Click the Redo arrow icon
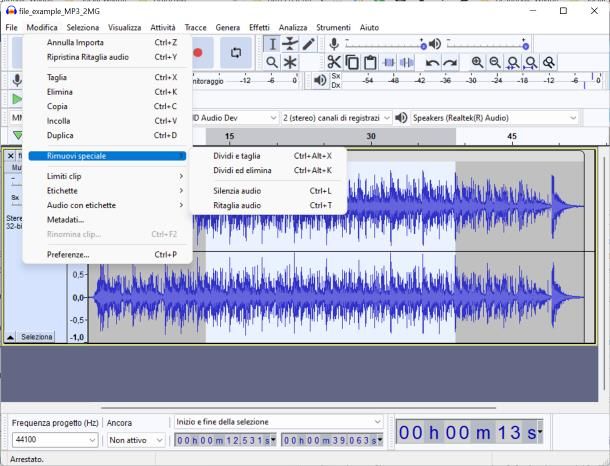 (x=450, y=62)
